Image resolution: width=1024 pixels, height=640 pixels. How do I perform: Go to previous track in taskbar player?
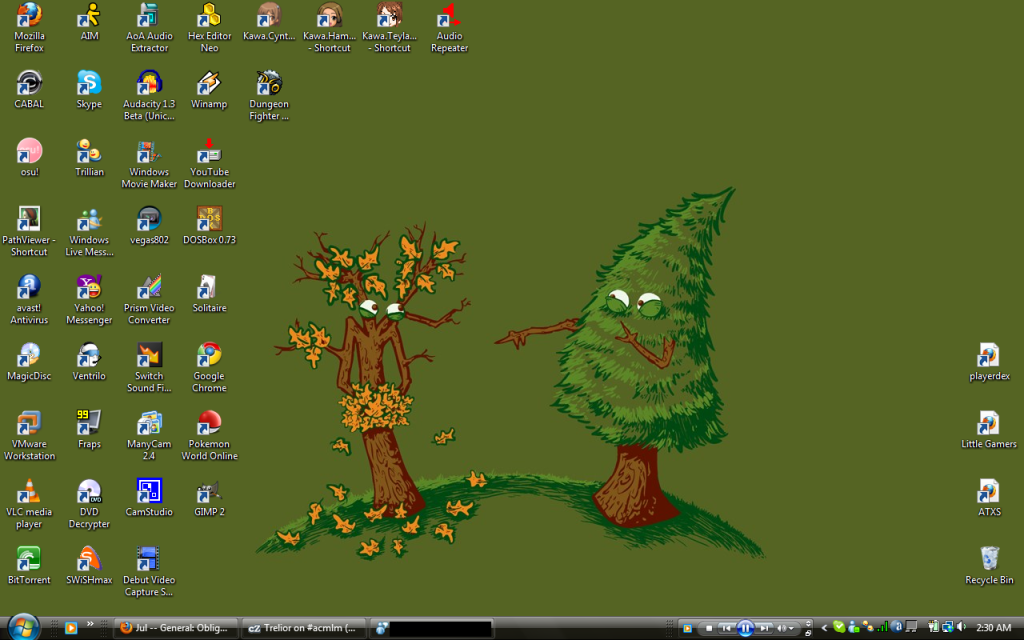727,628
